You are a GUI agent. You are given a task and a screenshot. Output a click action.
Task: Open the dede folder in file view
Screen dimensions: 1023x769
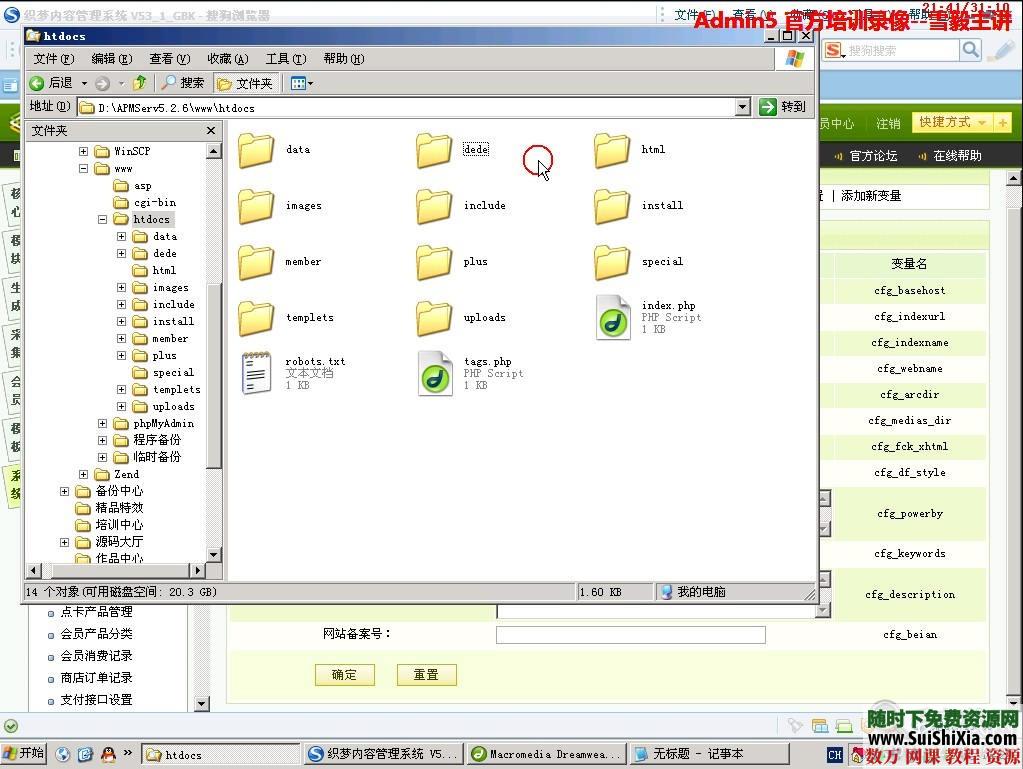[x=435, y=150]
